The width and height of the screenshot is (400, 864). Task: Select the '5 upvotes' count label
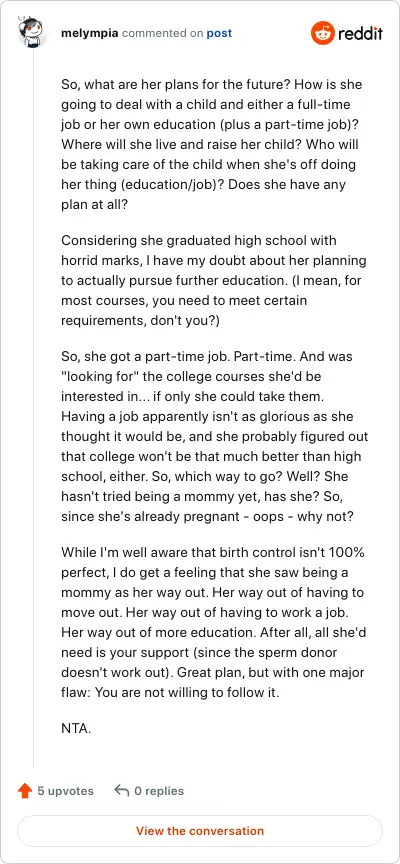pyautogui.click(x=66, y=791)
